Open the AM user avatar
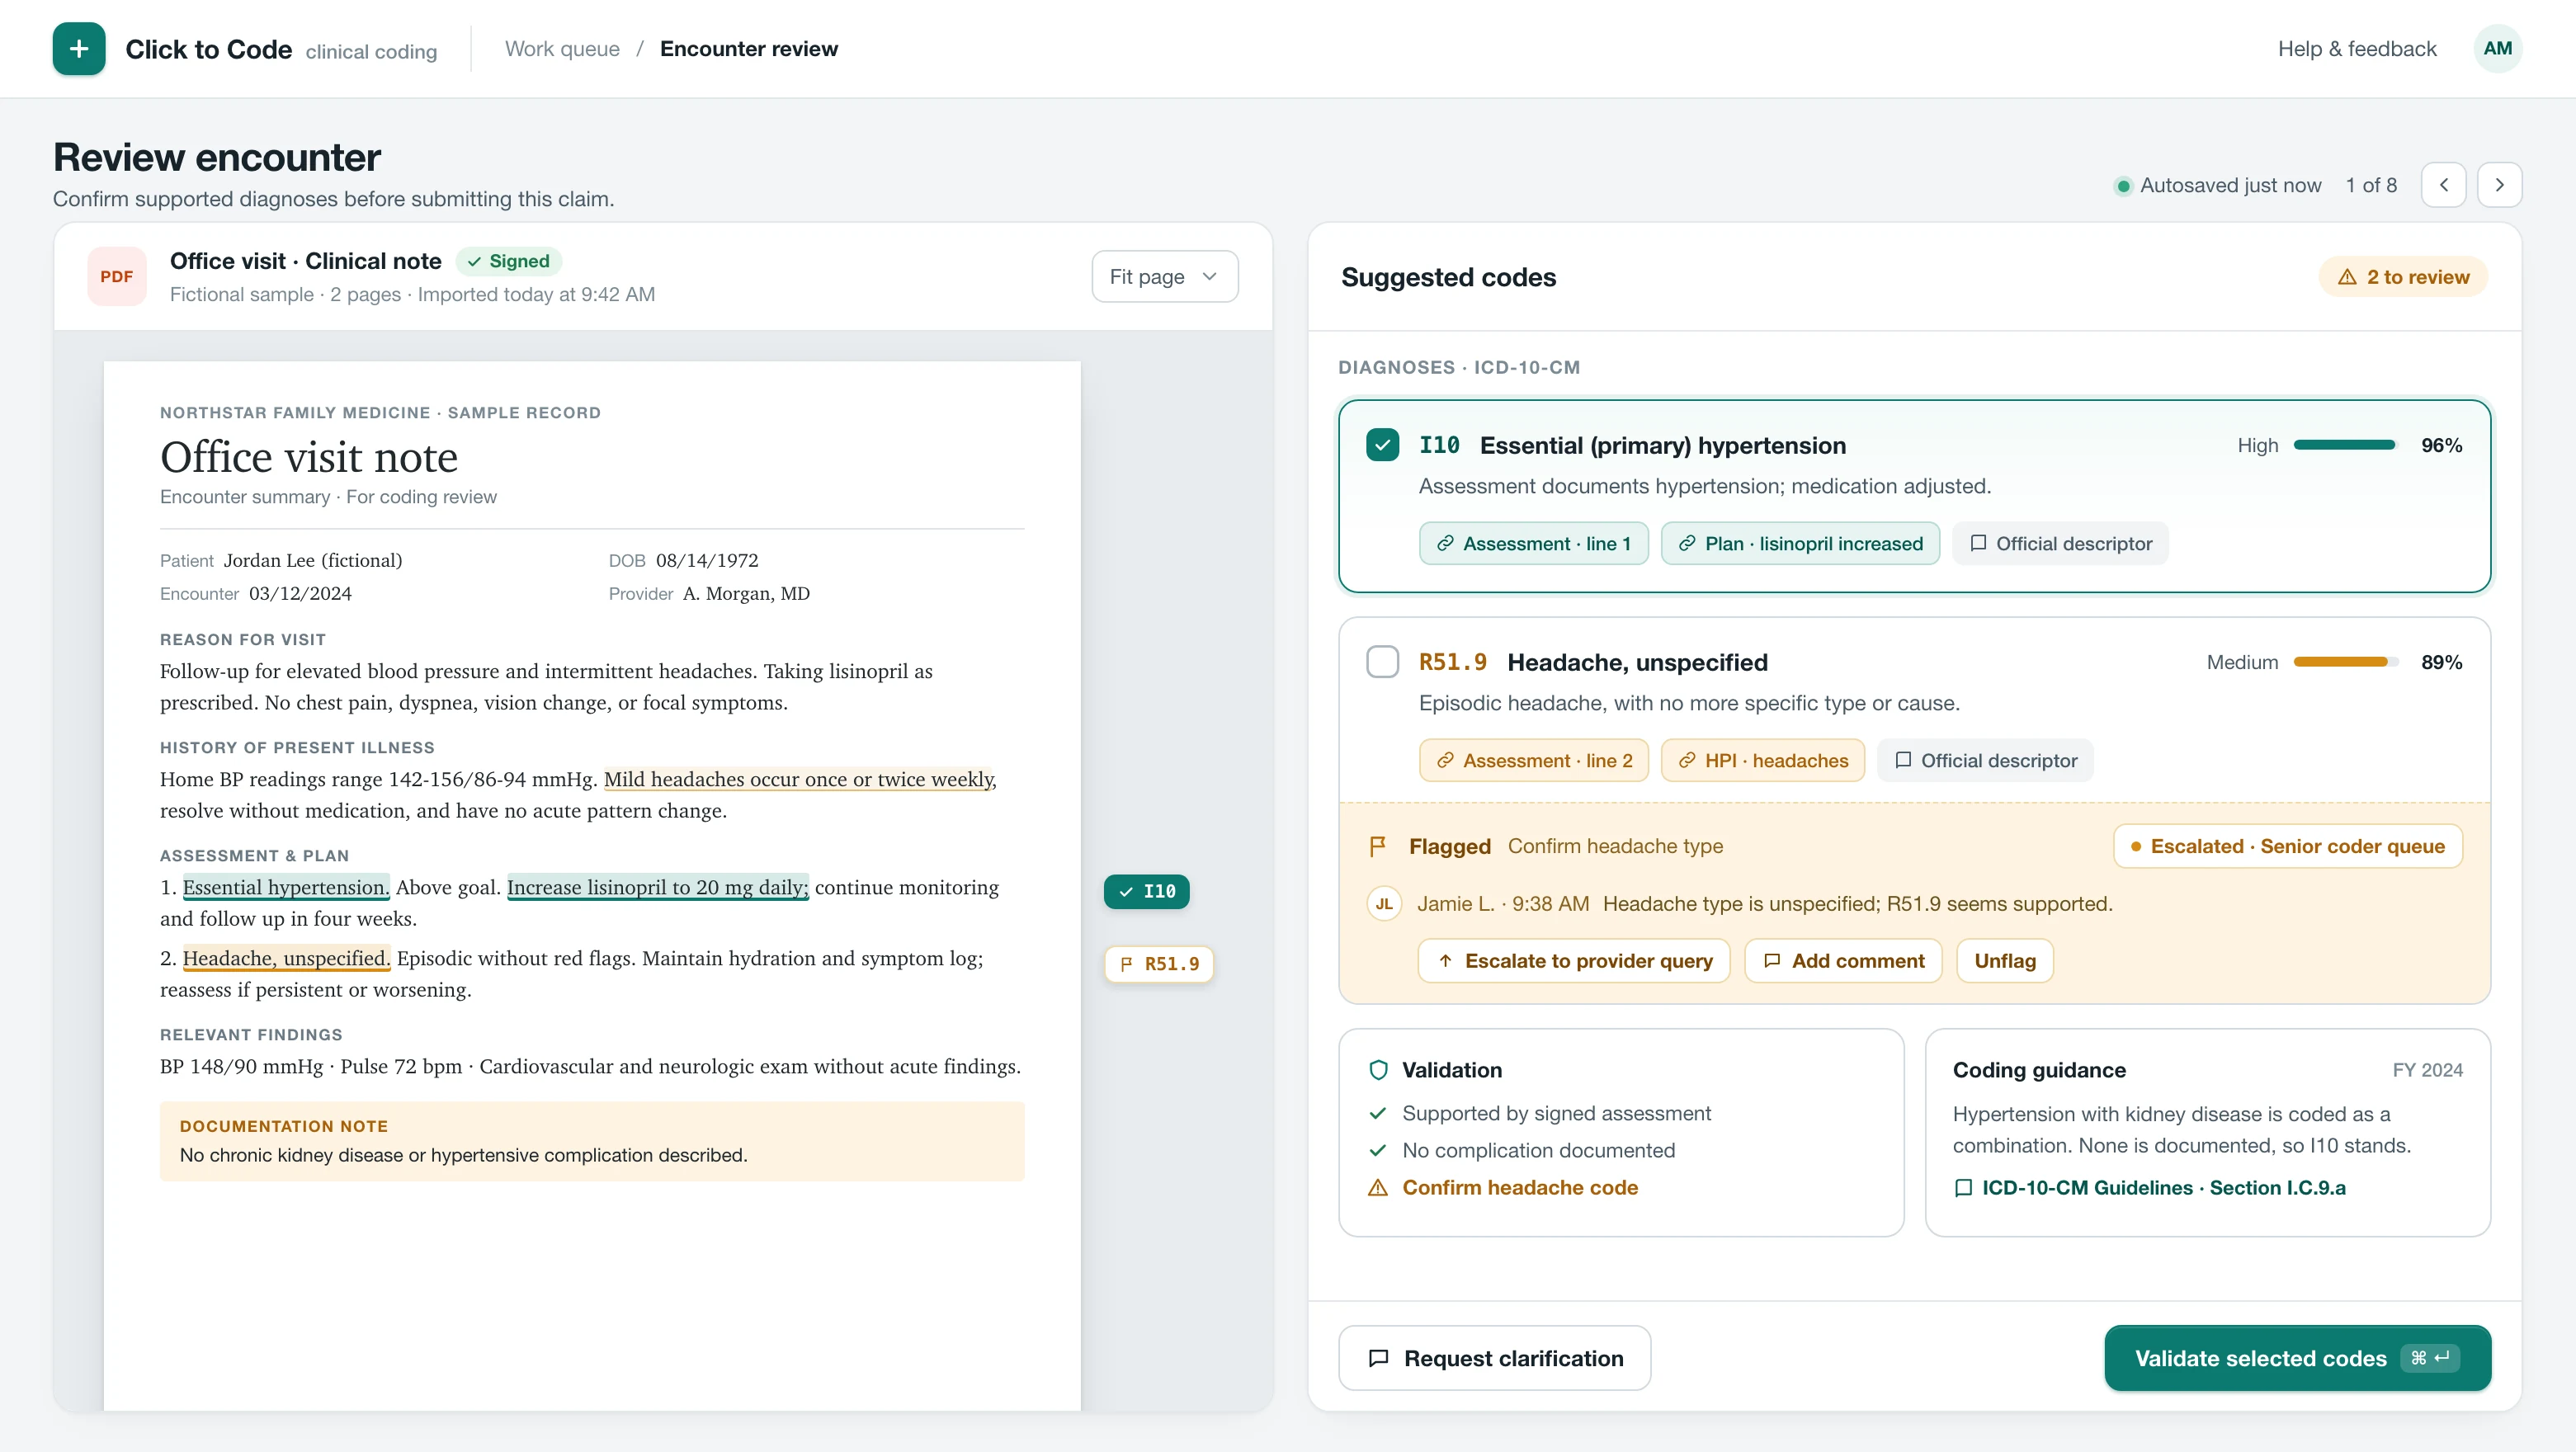Image resolution: width=2576 pixels, height=1452 pixels. tap(2497, 48)
